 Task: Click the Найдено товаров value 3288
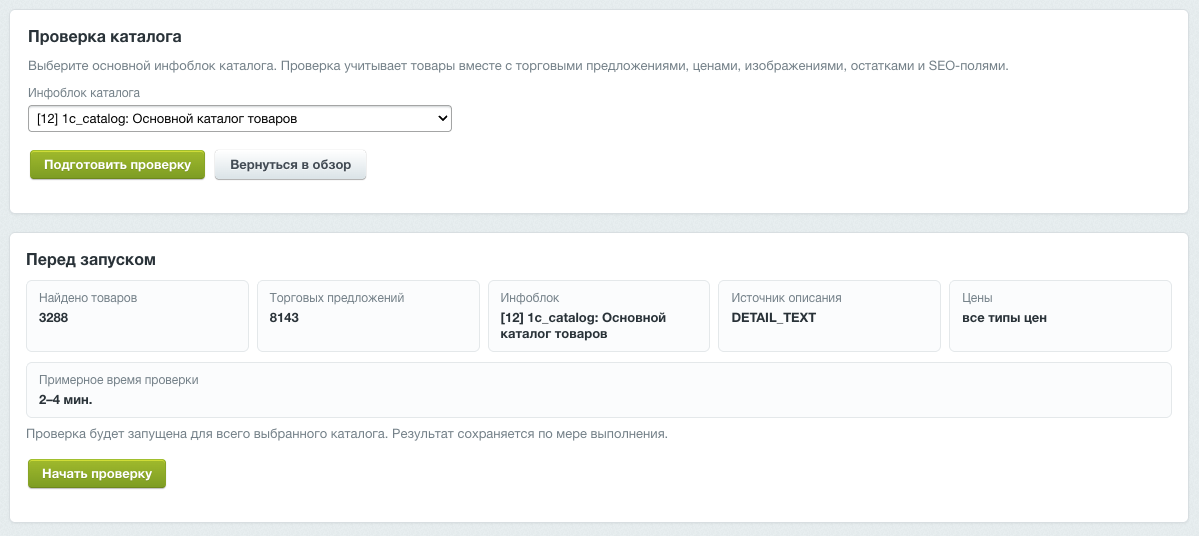[54, 317]
